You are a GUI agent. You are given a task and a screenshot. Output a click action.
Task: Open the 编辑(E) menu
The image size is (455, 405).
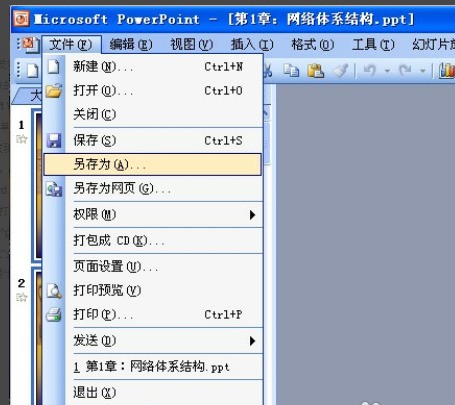pyautogui.click(x=131, y=44)
